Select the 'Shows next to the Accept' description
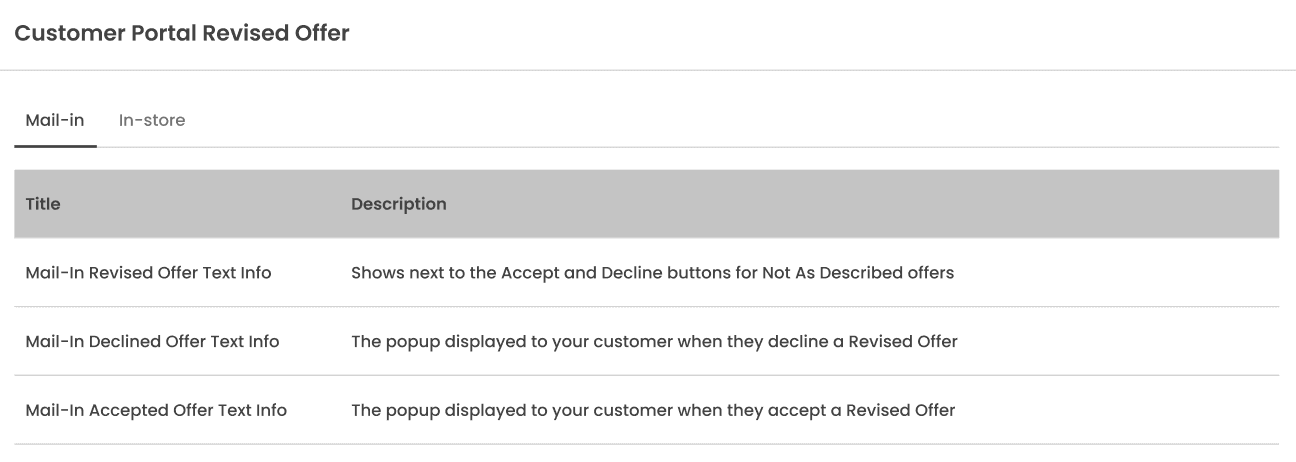 click(652, 272)
